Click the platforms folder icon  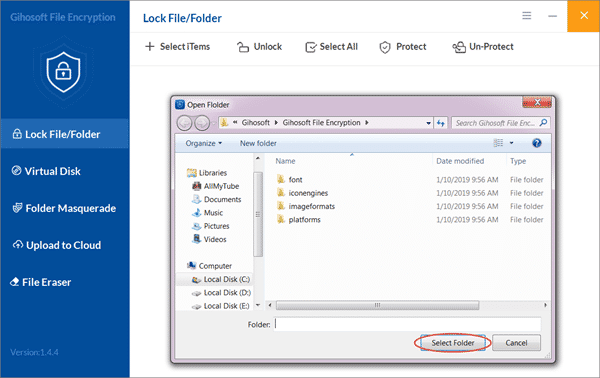(x=281, y=219)
